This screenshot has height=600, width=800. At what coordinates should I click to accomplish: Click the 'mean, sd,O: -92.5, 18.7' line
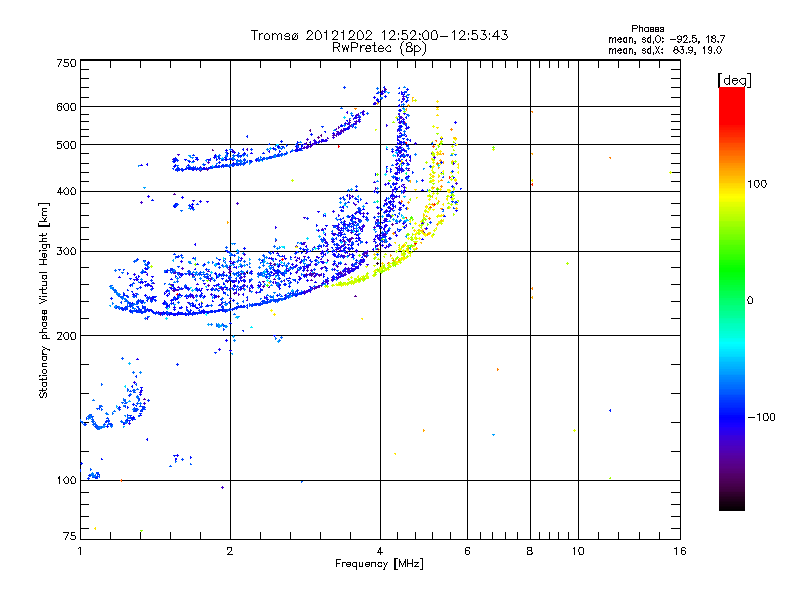pos(666,39)
